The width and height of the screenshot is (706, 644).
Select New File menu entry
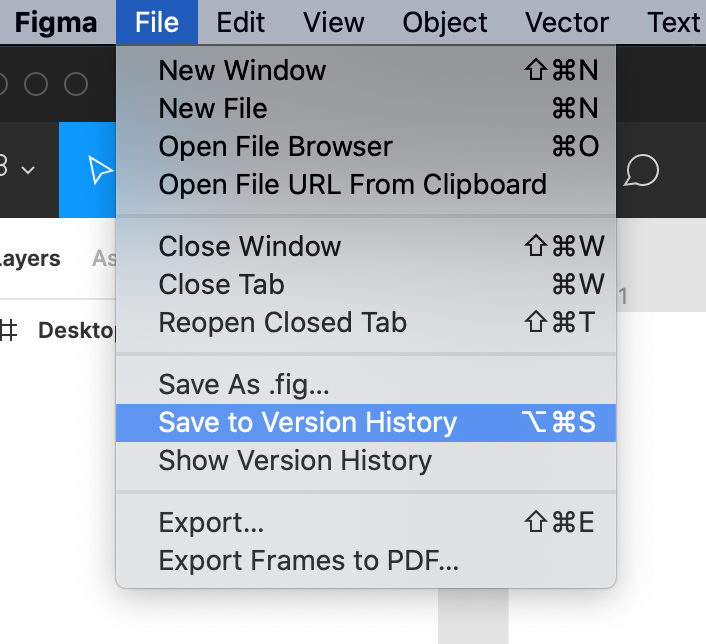[213, 108]
